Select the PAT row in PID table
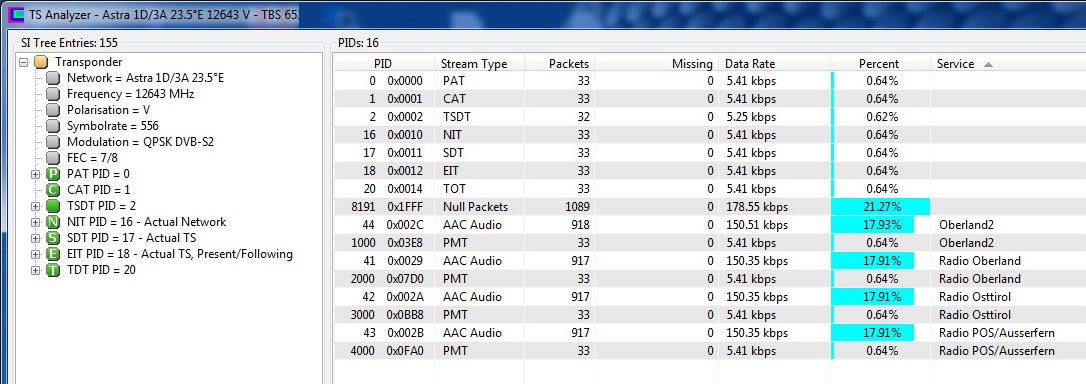Viewport: 1086px width, 384px height. [x=710, y=81]
